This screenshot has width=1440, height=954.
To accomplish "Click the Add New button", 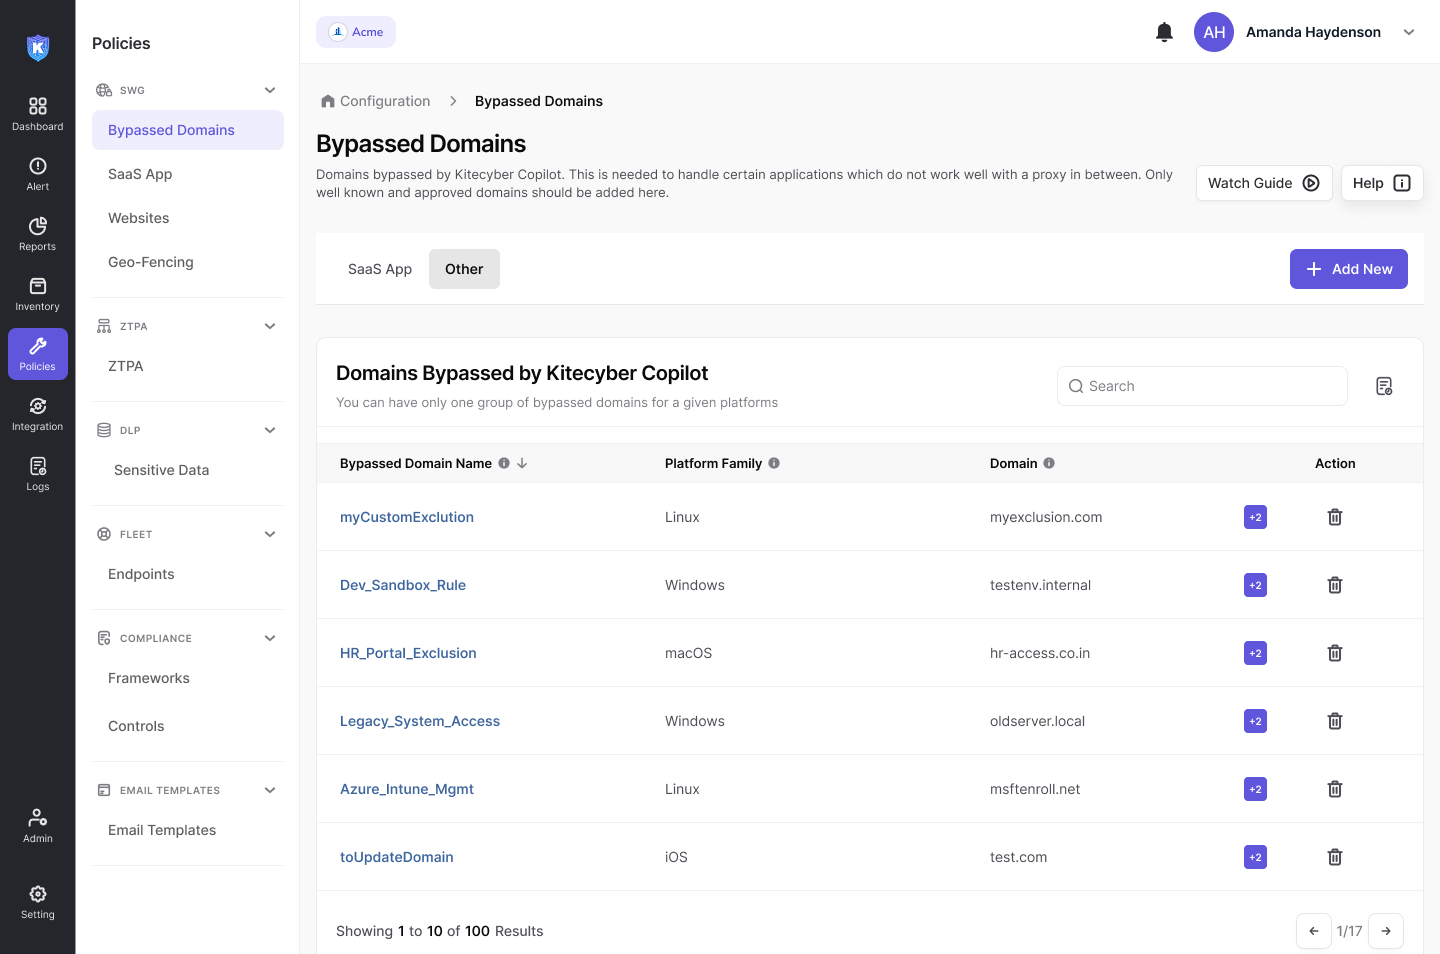I will [x=1348, y=269].
